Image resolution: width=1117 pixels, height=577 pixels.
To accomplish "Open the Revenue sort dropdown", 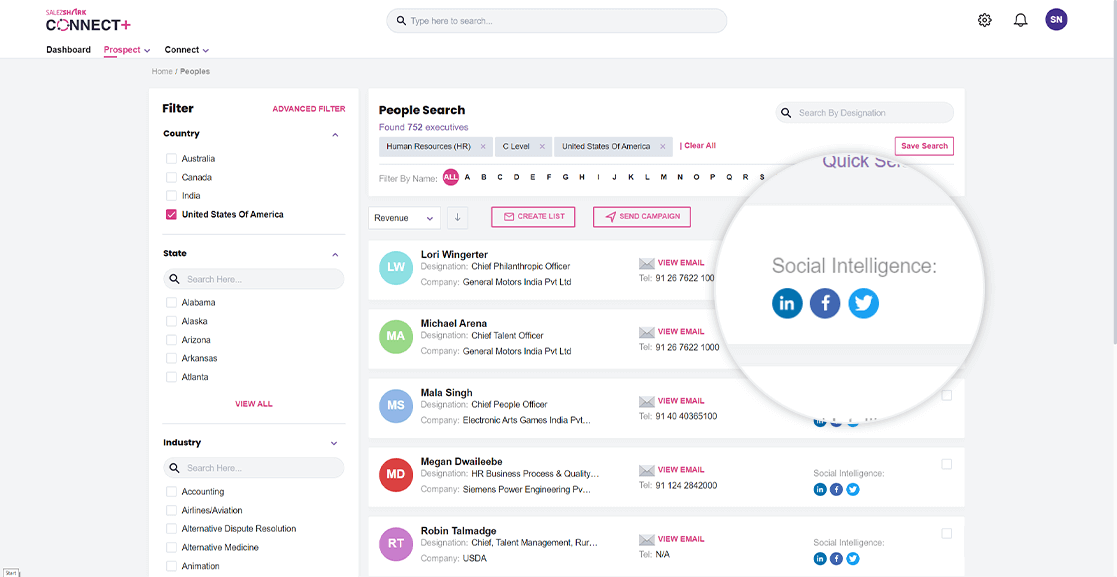I will [404, 218].
